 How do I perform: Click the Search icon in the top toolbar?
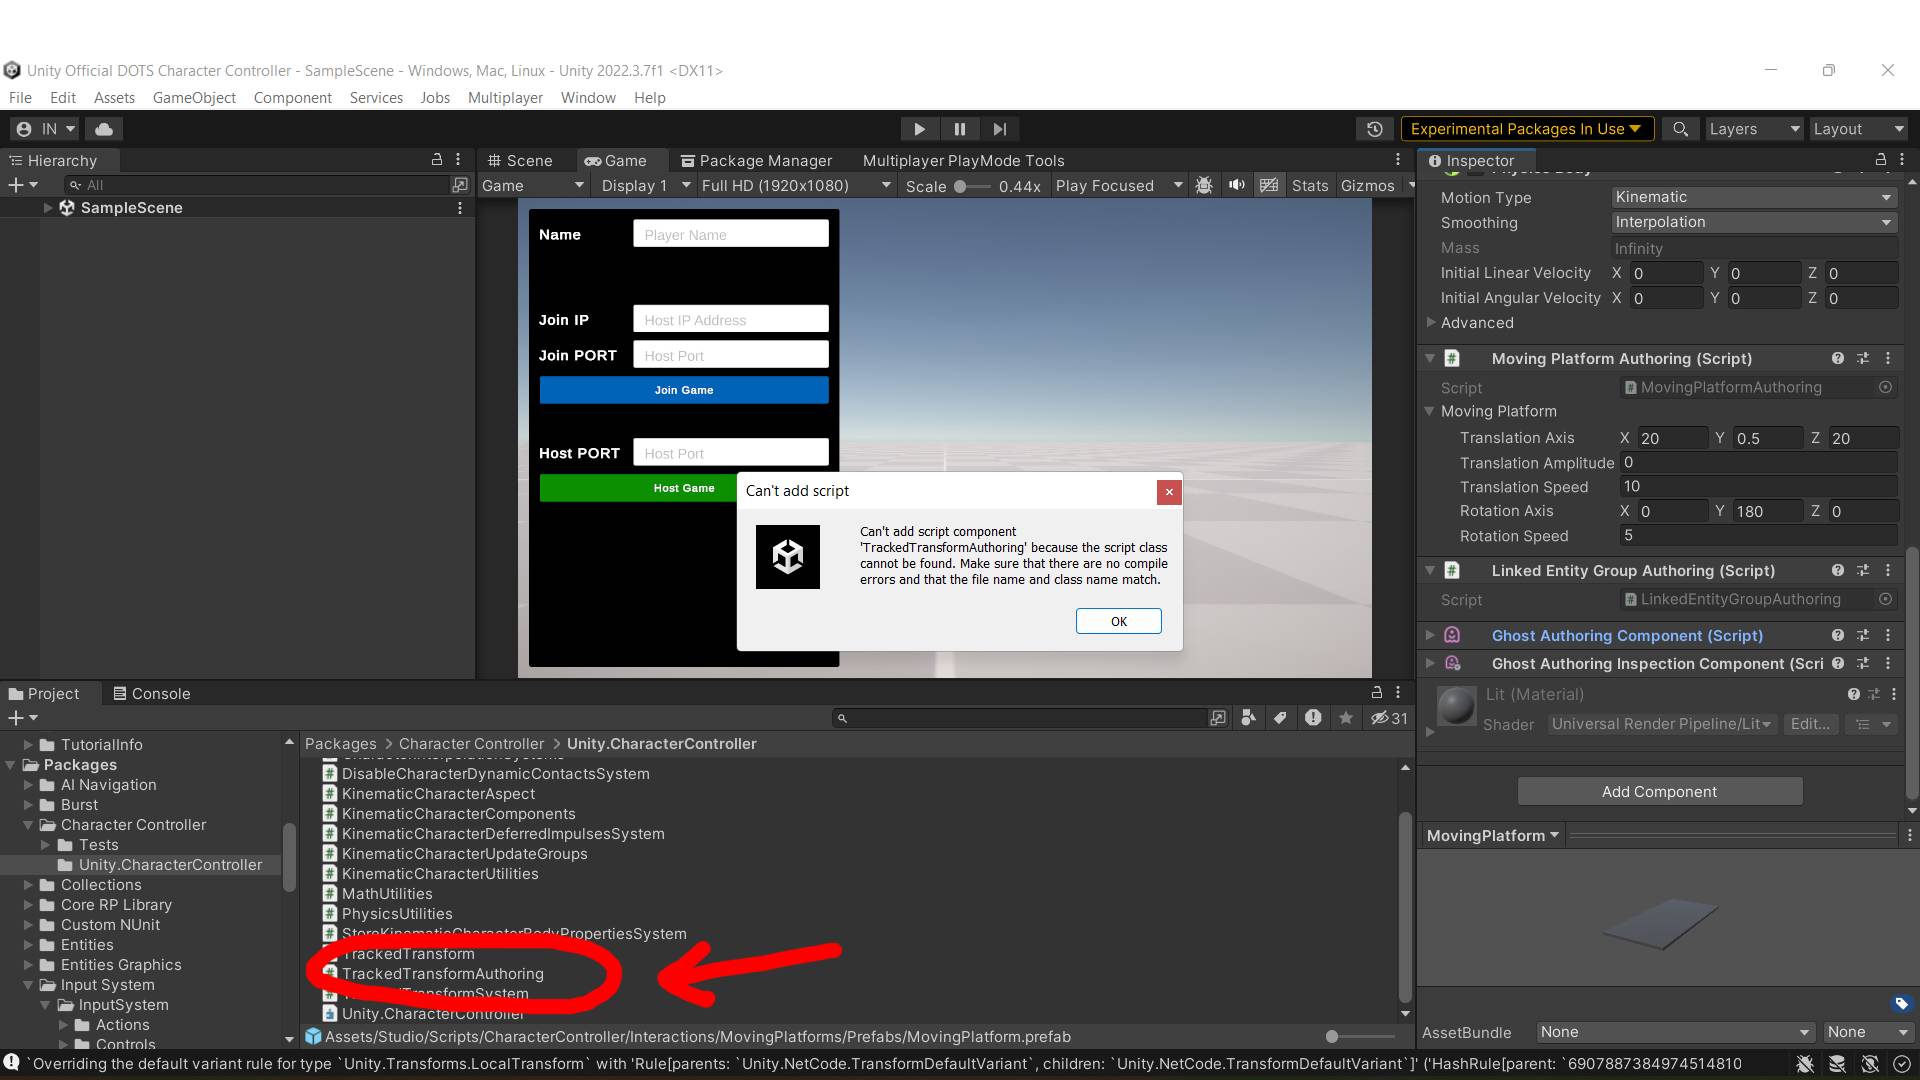[1680, 129]
